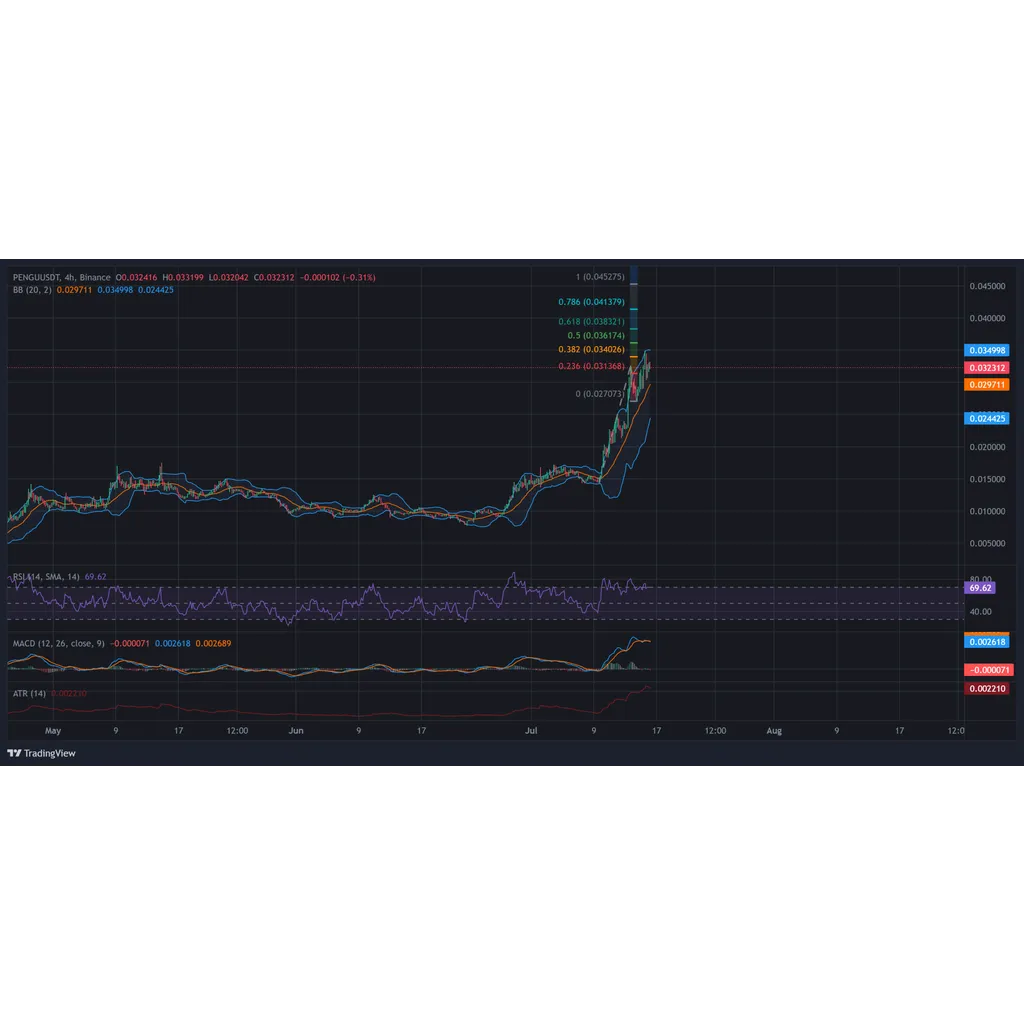The height and width of the screenshot is (1024, 1024).
Task: Select the PENGUUSDT, 4h, Binance symbol title
Action: pyautogui.click(x=61, y=278)
